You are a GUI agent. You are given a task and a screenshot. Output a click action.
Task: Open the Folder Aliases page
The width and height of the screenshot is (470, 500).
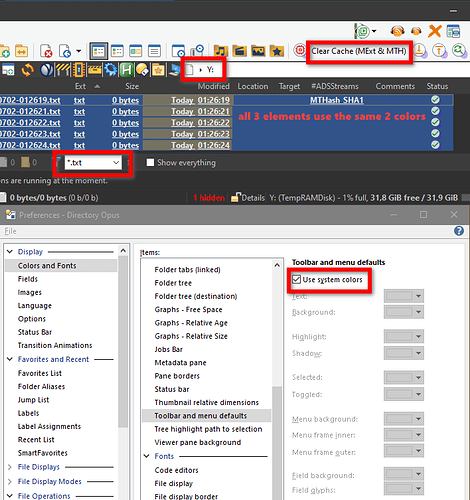coord(41,386)
